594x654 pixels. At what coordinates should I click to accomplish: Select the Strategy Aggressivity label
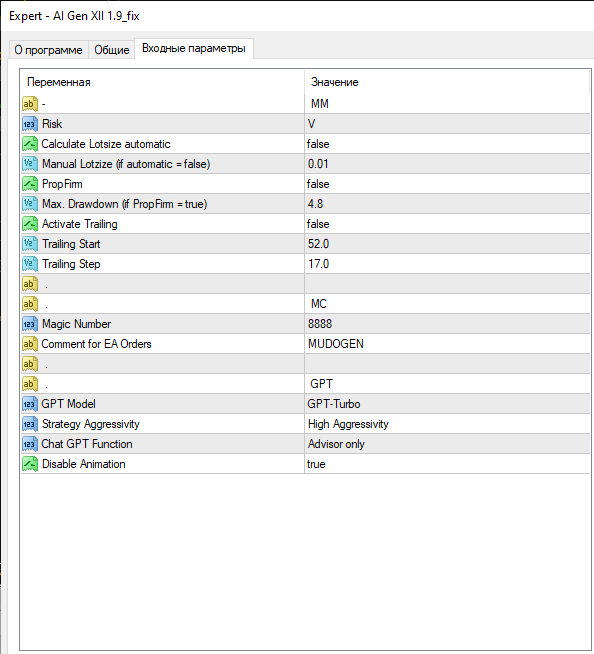pyautogui.click(x=91, y=424)
